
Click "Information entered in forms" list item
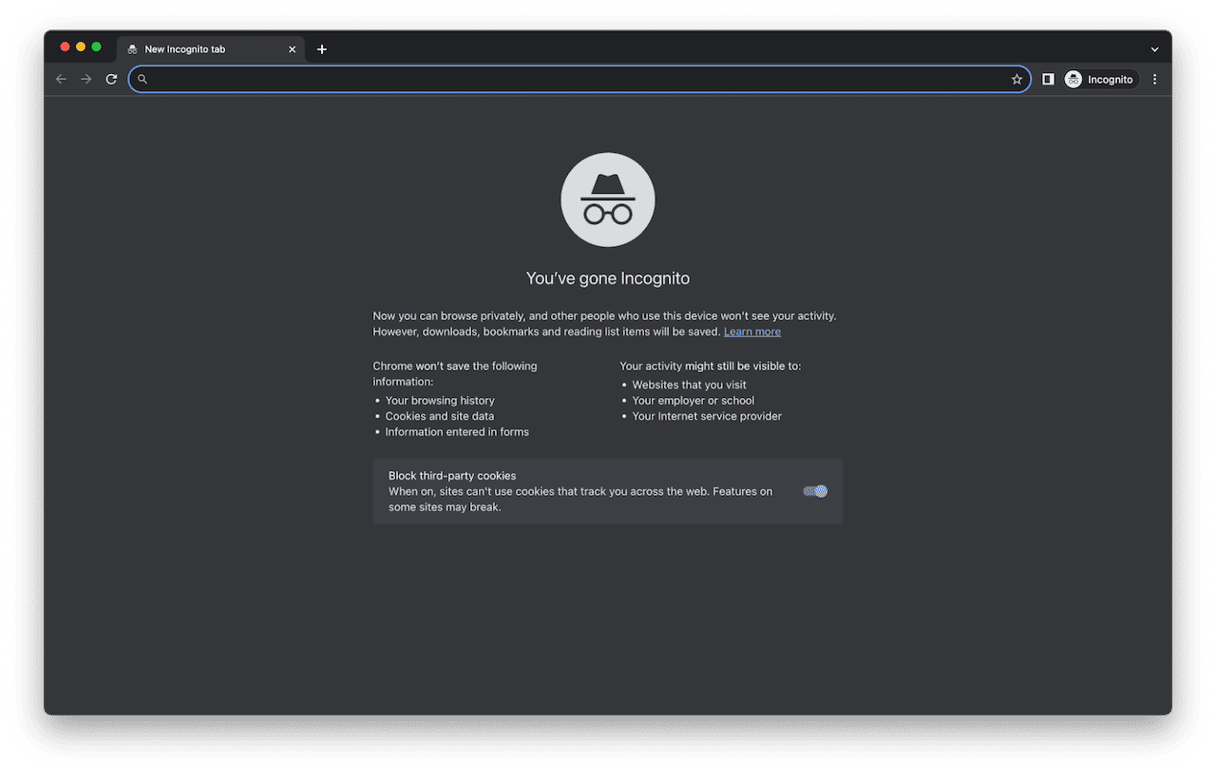click(x=457, y=432)
